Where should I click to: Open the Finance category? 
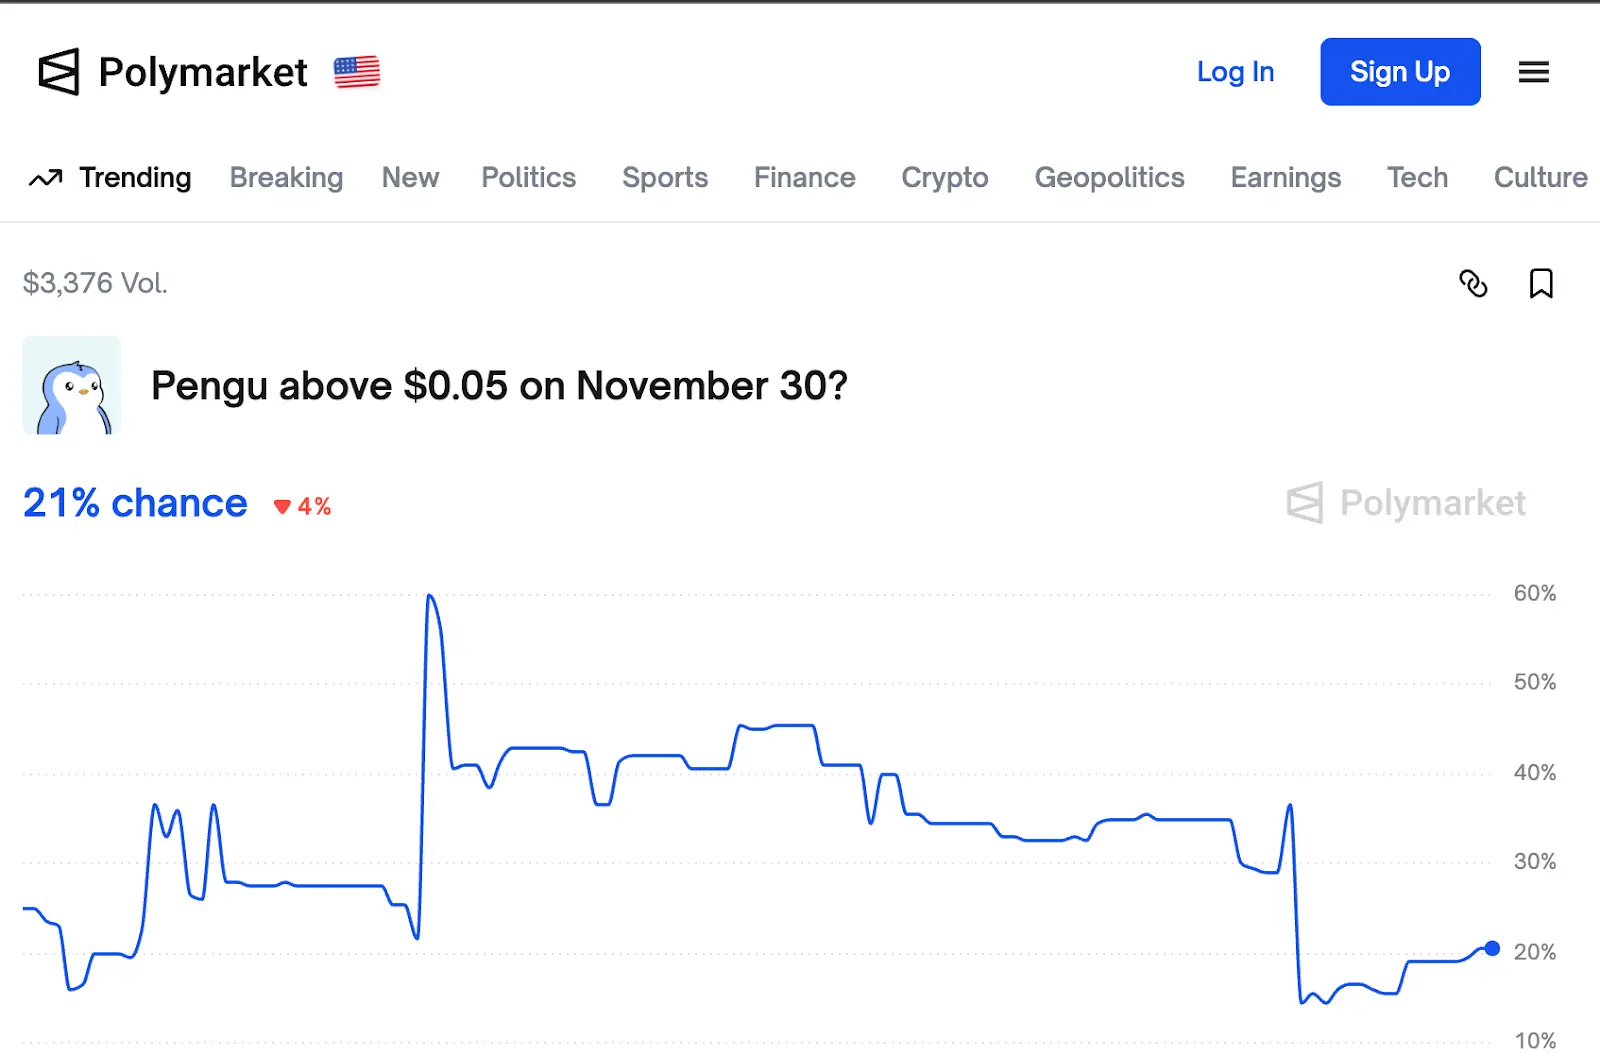click(804, 177)
